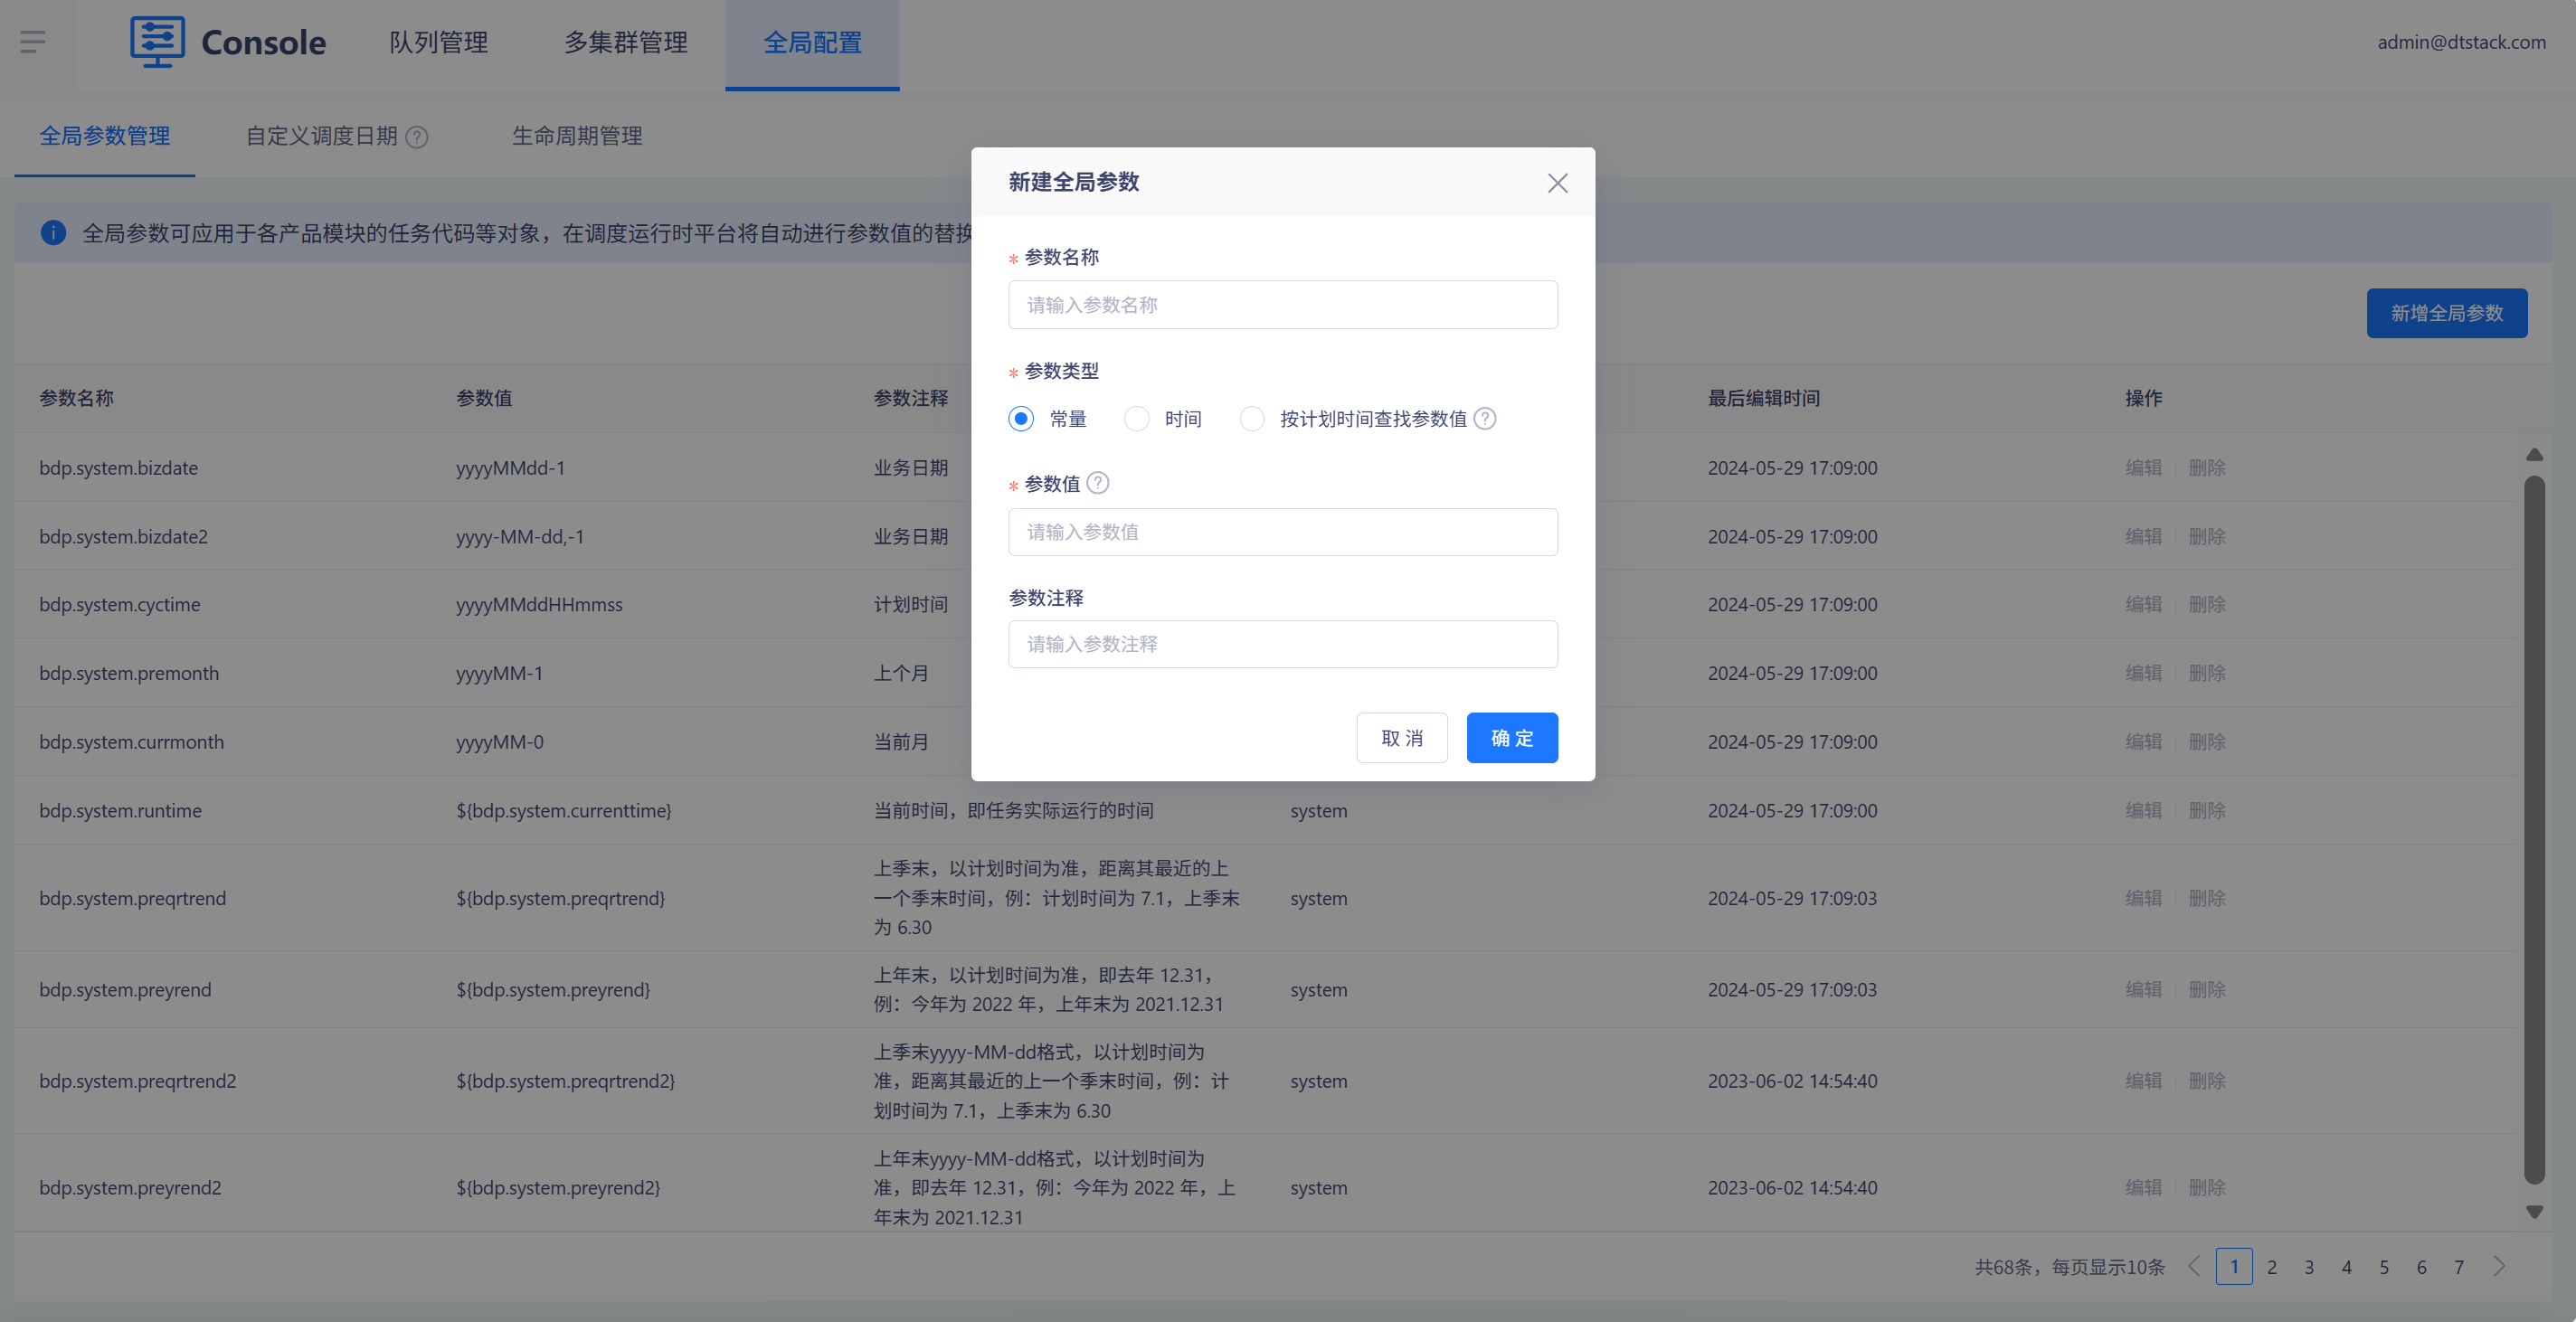Image resolution: width=2576 pixels, height=1322 pixels.
Task: Click the bdp.system.cyctime parameter name
Action: pyautogui.click(x=120, y=605)
